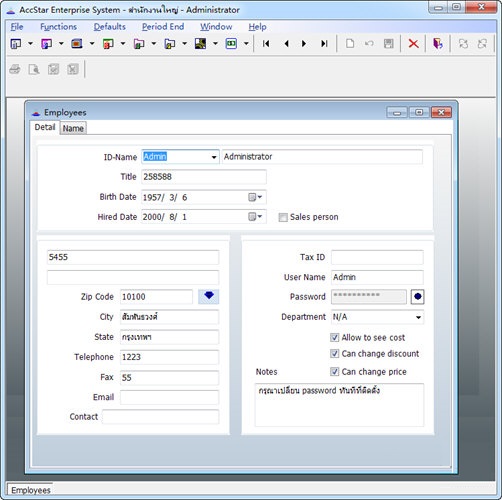Switch to the Name tab
Image resolution: width=502 pixels, height=500 pixels.
73,128
